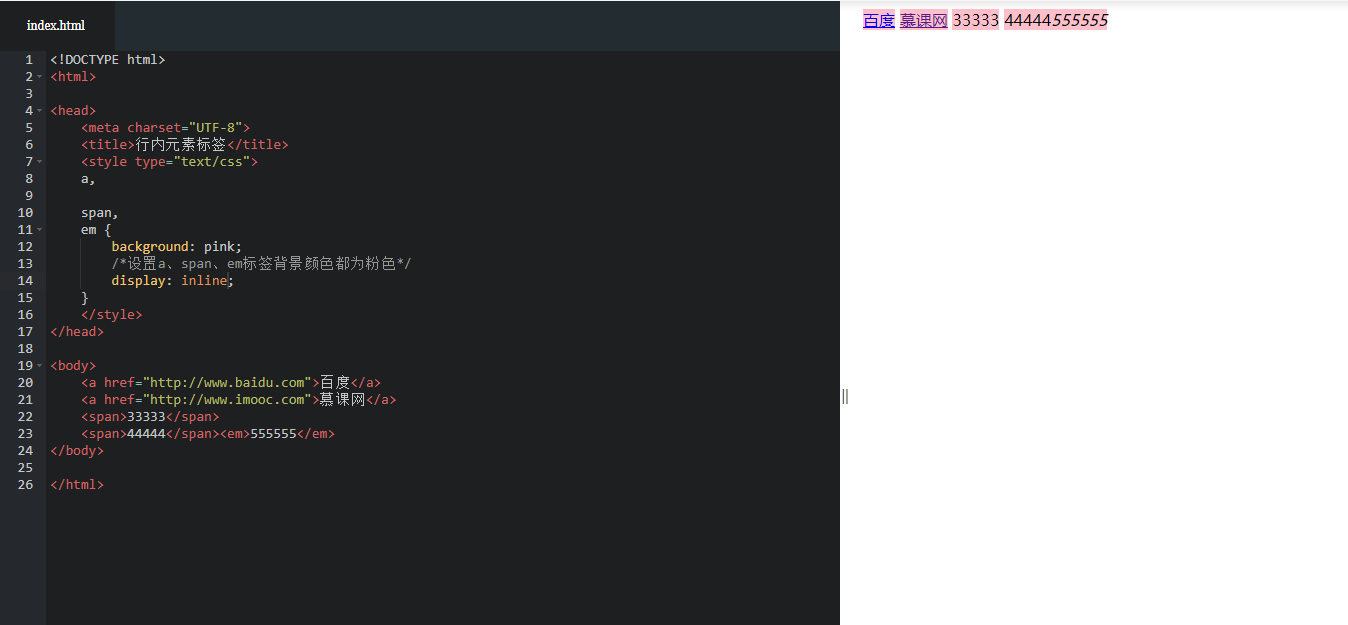The width and height of the screenshot is (1348, 625).
Task: Click the title 行内元素标签 line
Action: tap(184, 145)
